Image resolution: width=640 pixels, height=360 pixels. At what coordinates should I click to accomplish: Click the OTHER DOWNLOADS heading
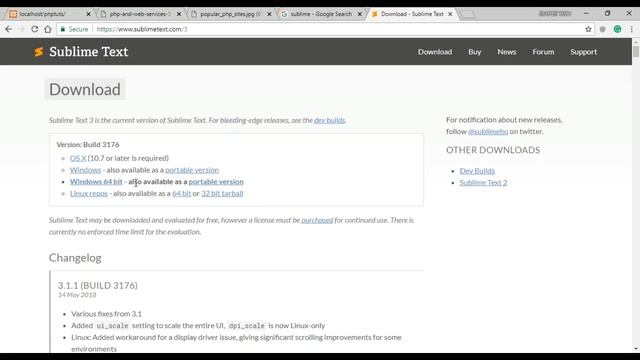(493, 150)
